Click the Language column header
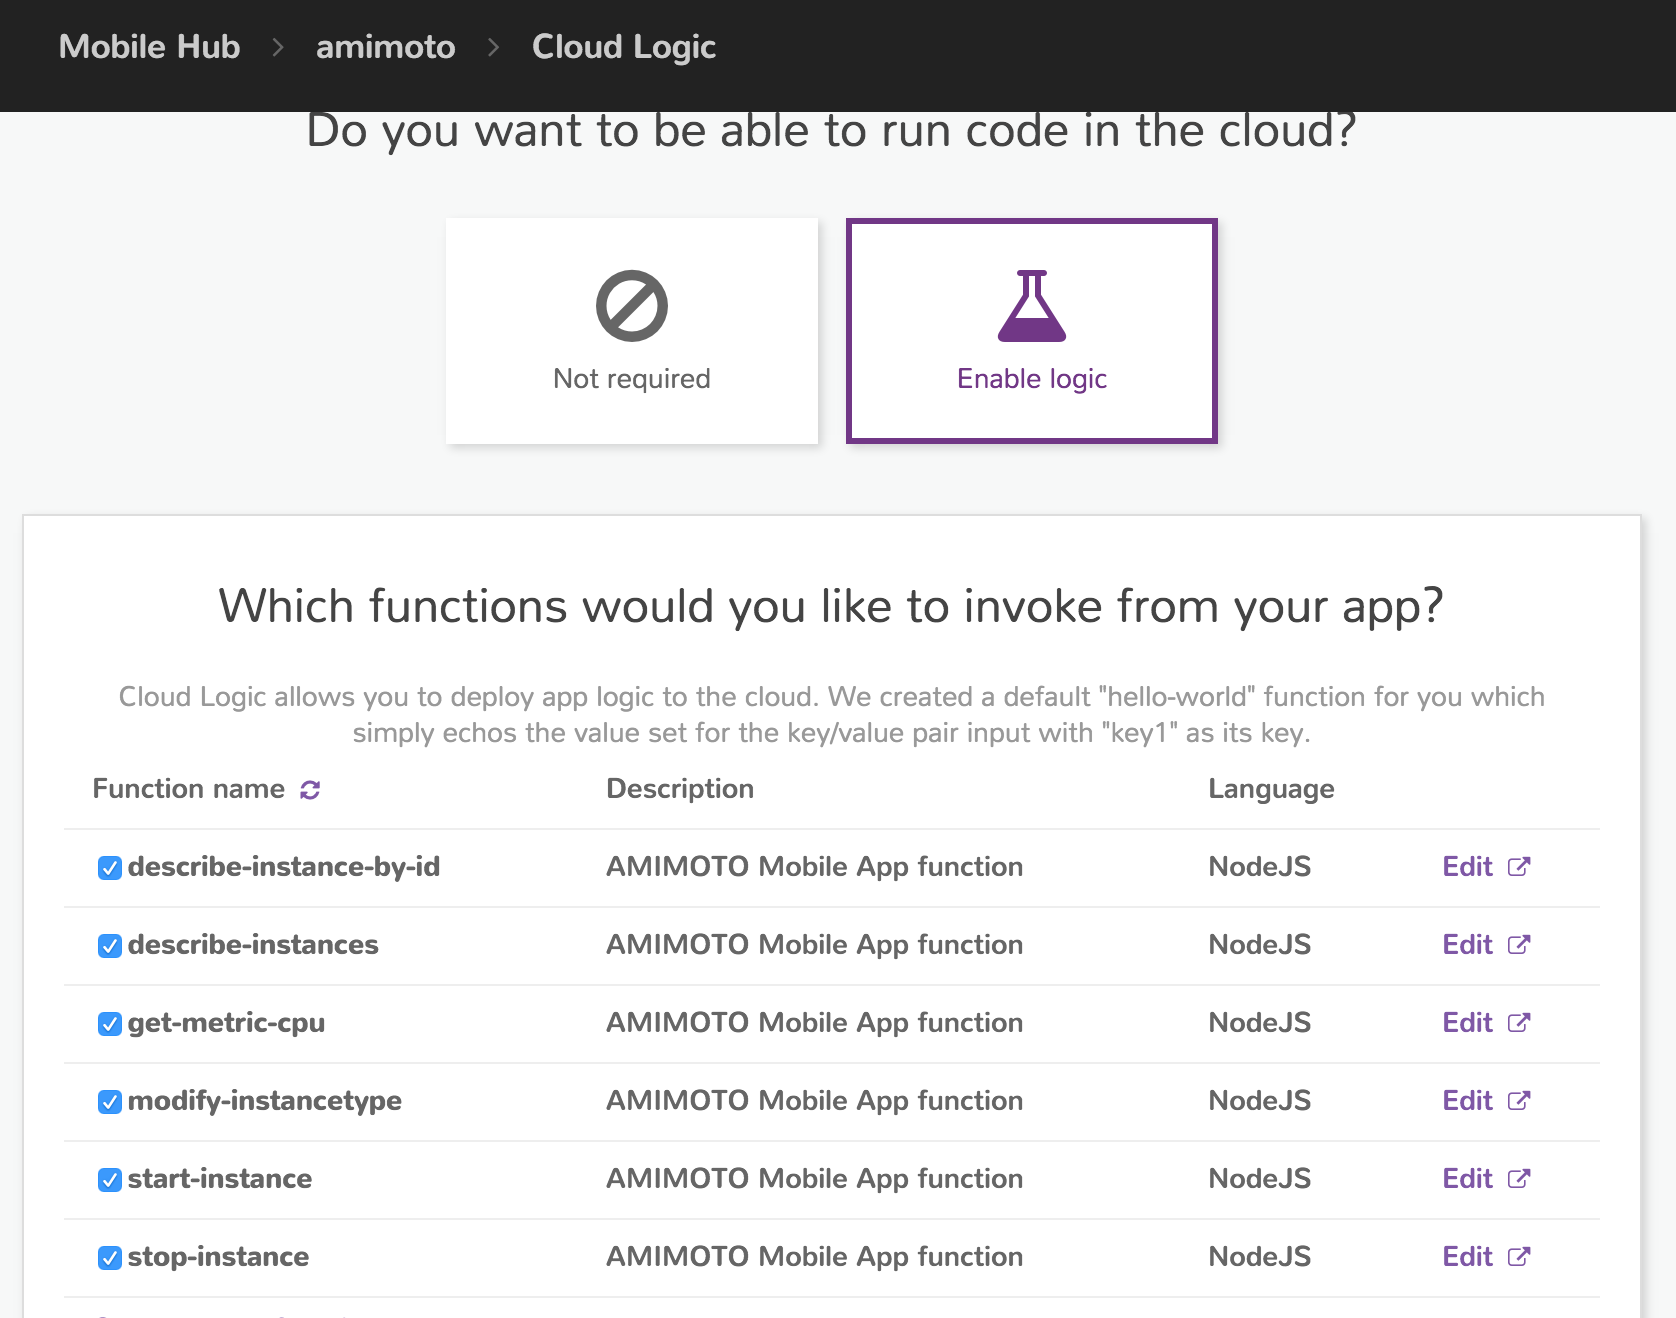 [1271, 789]
